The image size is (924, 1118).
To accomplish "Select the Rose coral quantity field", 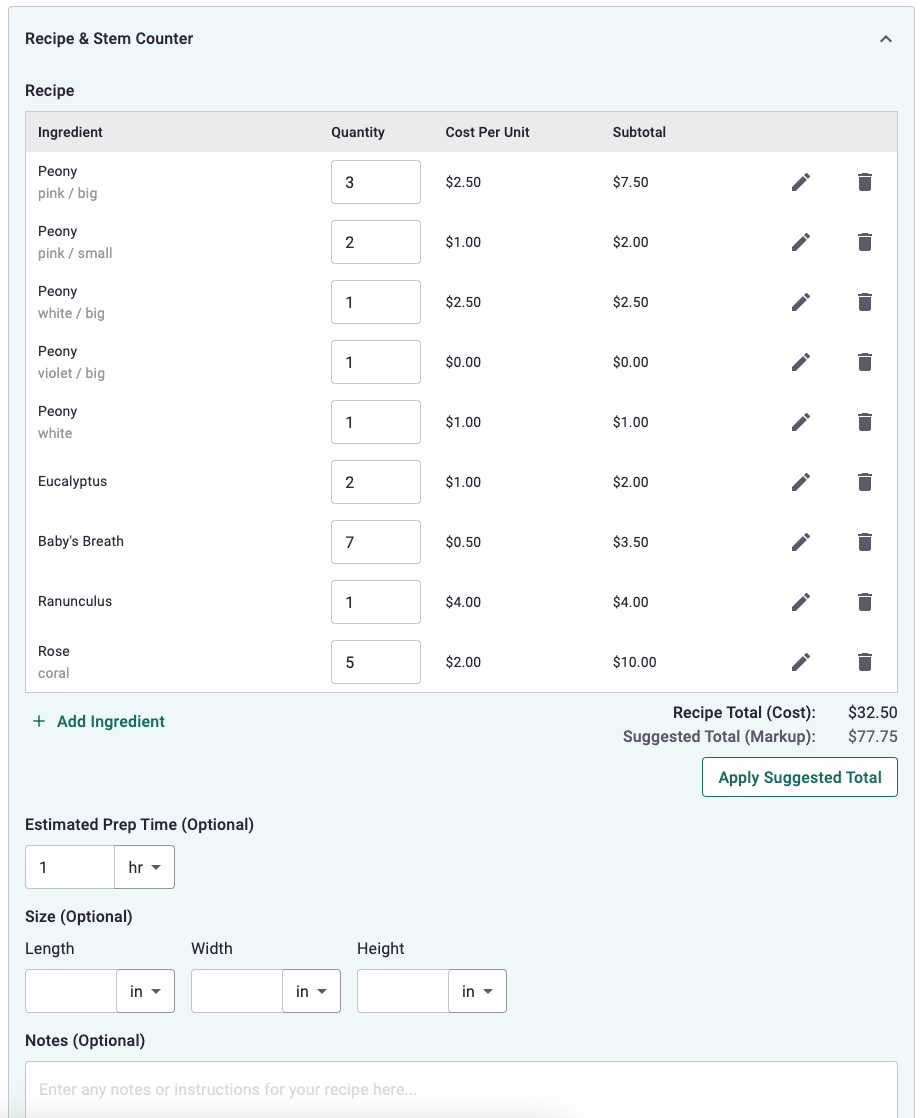I will tap(375, 662).
